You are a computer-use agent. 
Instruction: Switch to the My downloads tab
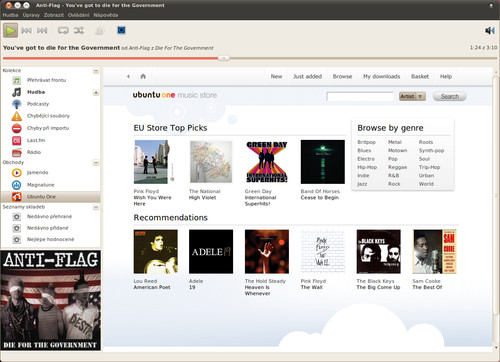(x=381, y=76)
